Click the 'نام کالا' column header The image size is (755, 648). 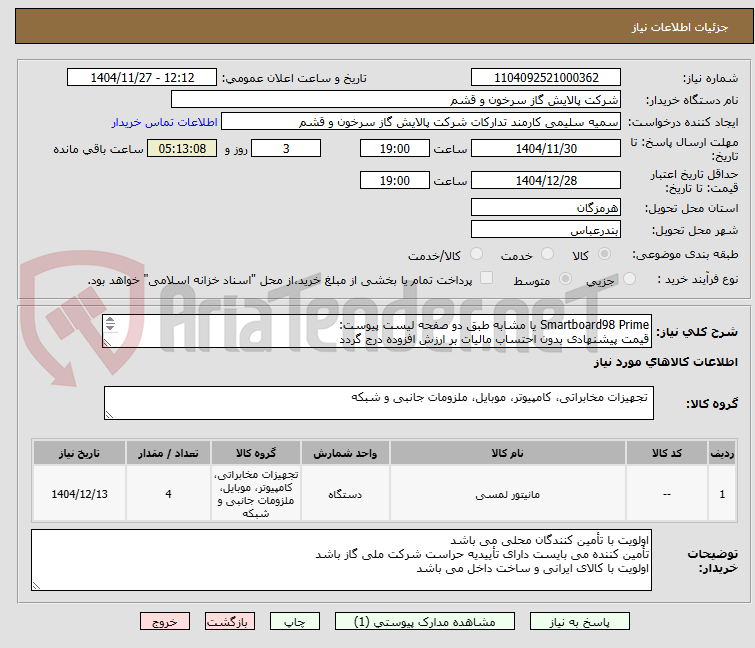pos(508,454)
